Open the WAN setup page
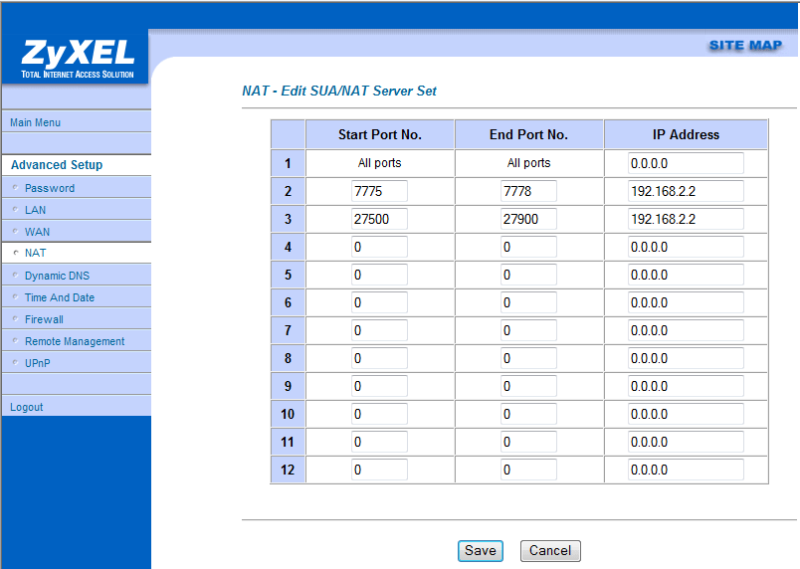Screen dimensions: 800x569 click(x=37, y=232)
